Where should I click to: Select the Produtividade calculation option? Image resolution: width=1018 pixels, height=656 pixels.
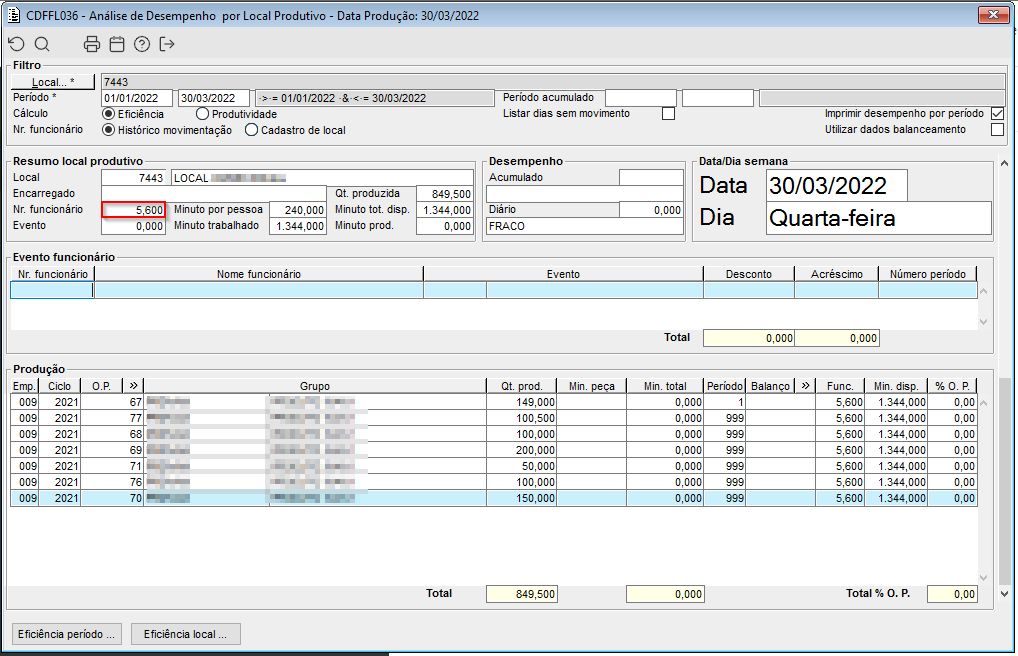coord(203,114)
